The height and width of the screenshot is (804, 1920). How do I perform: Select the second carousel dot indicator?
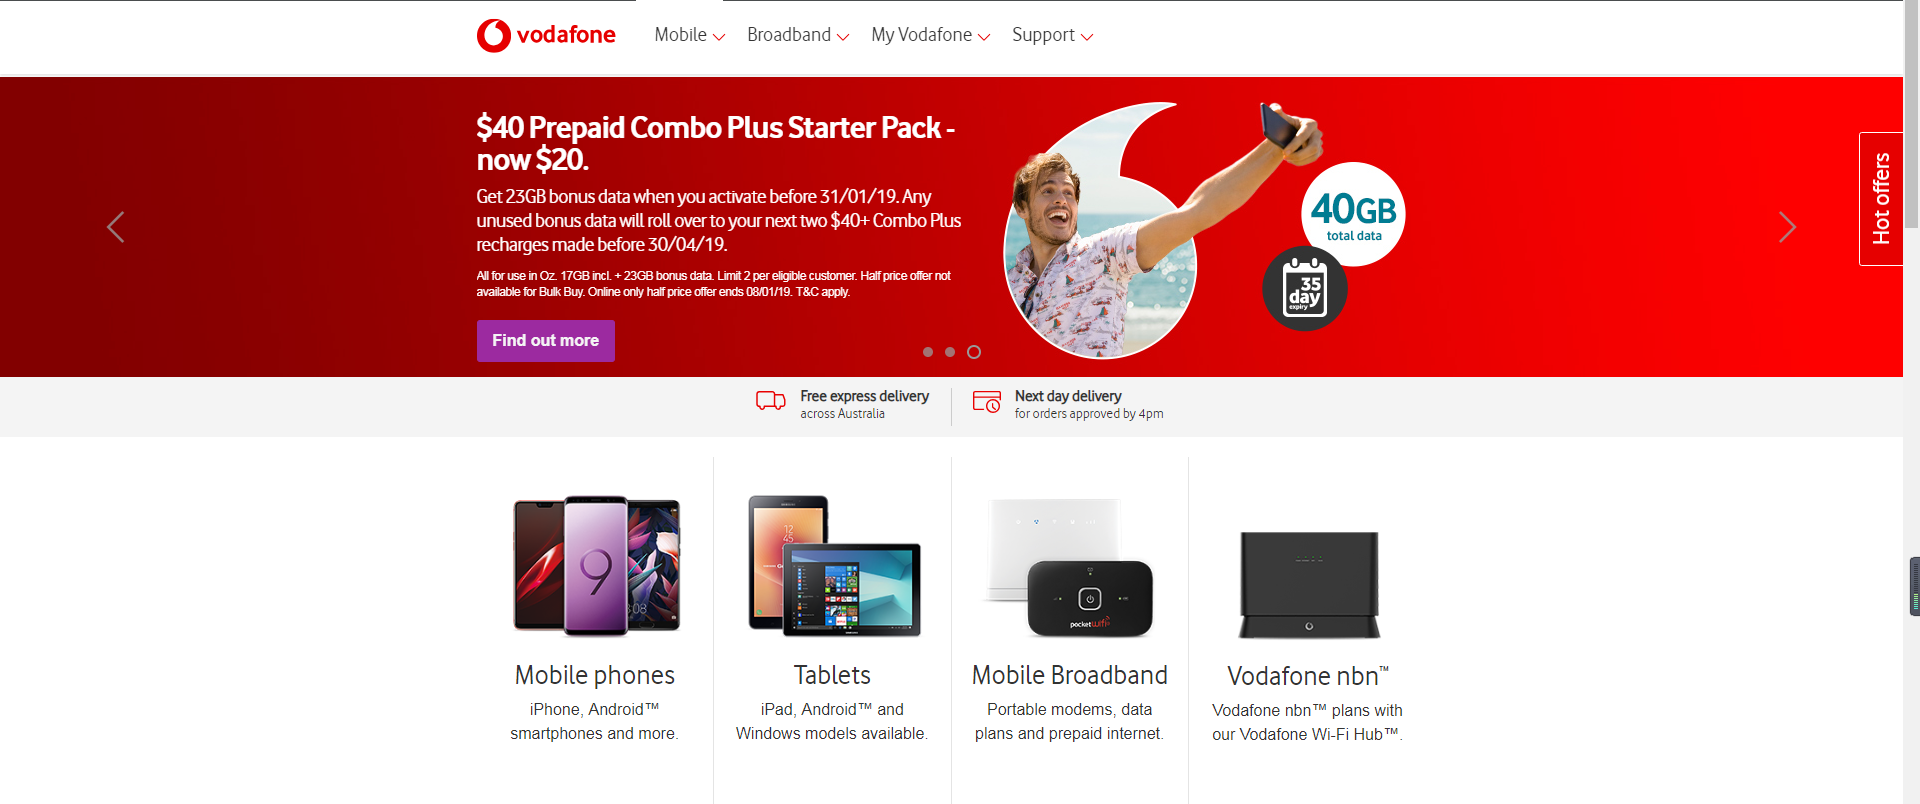point(950,352)
